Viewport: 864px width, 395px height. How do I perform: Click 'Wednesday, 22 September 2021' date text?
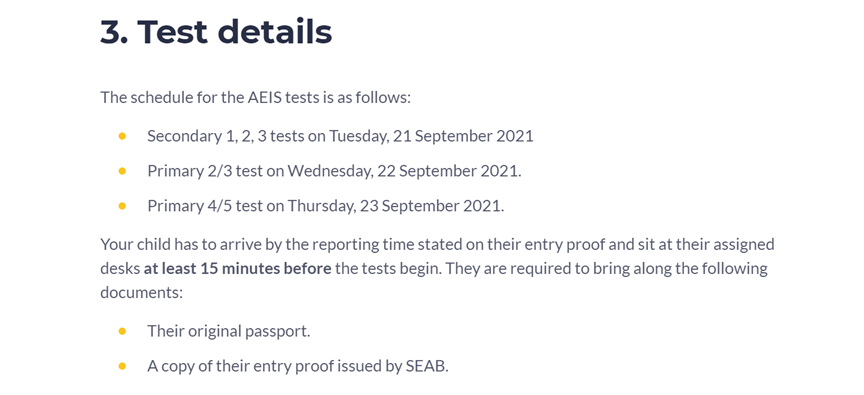pos(404,171)
